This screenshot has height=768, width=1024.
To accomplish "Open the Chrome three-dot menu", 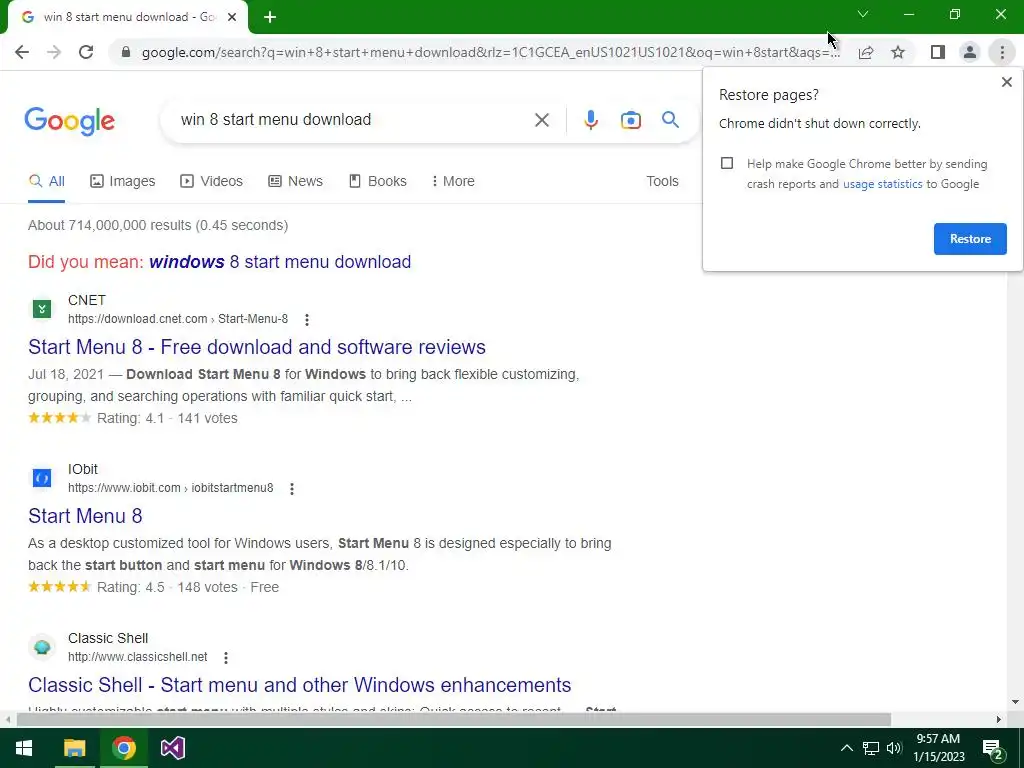I will tap(1002, 52).
